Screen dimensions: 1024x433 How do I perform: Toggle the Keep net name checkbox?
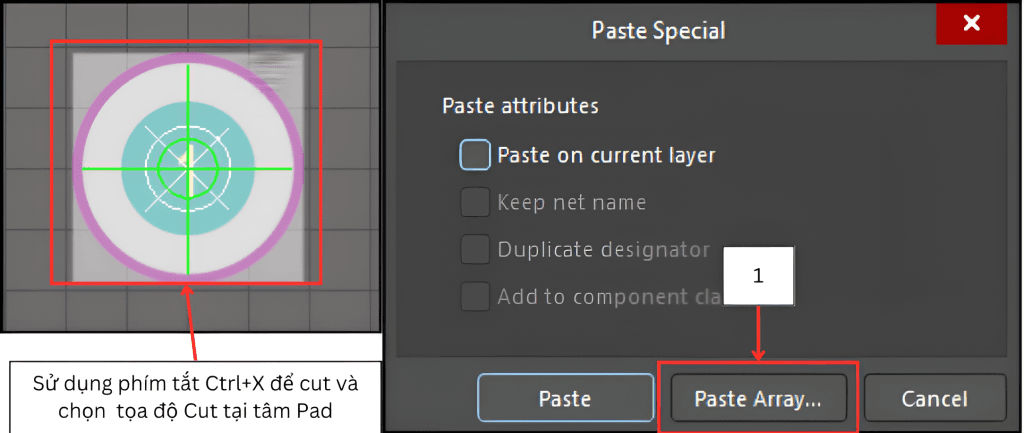(x=475, y=203)
